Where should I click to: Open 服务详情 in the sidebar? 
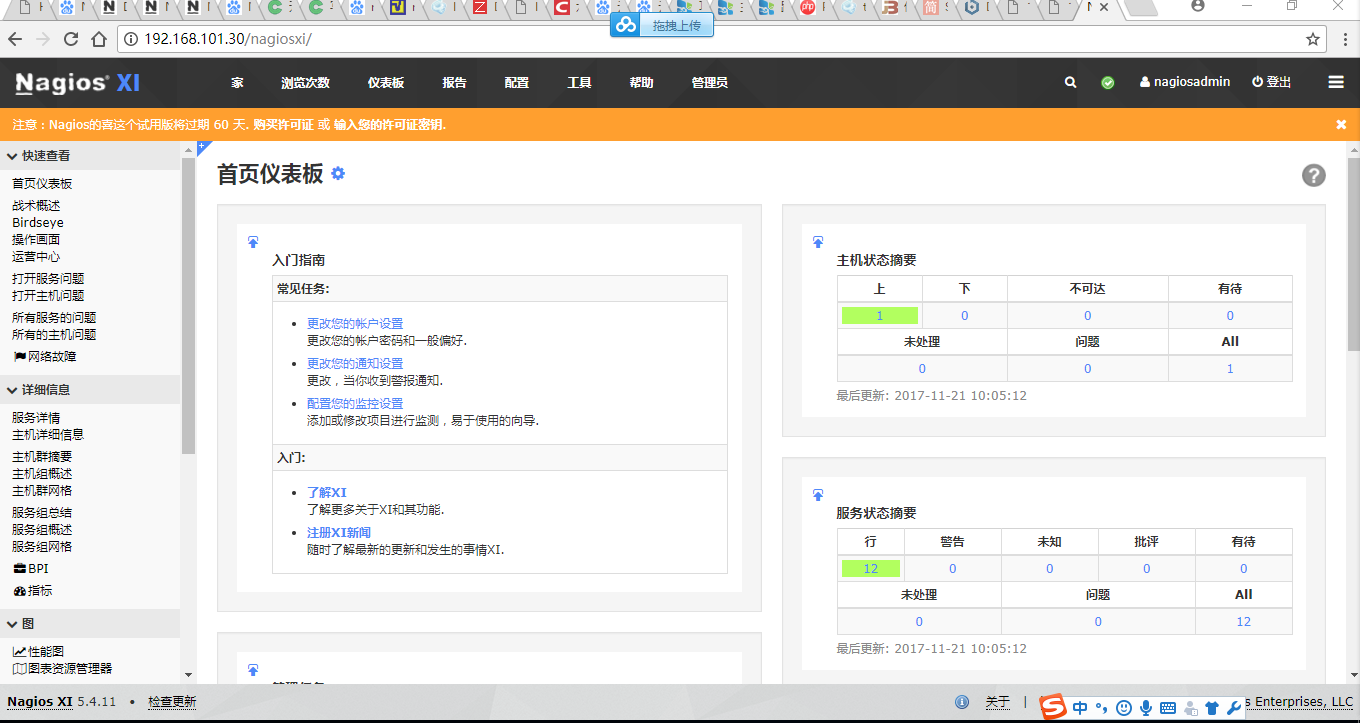(36, 418)
